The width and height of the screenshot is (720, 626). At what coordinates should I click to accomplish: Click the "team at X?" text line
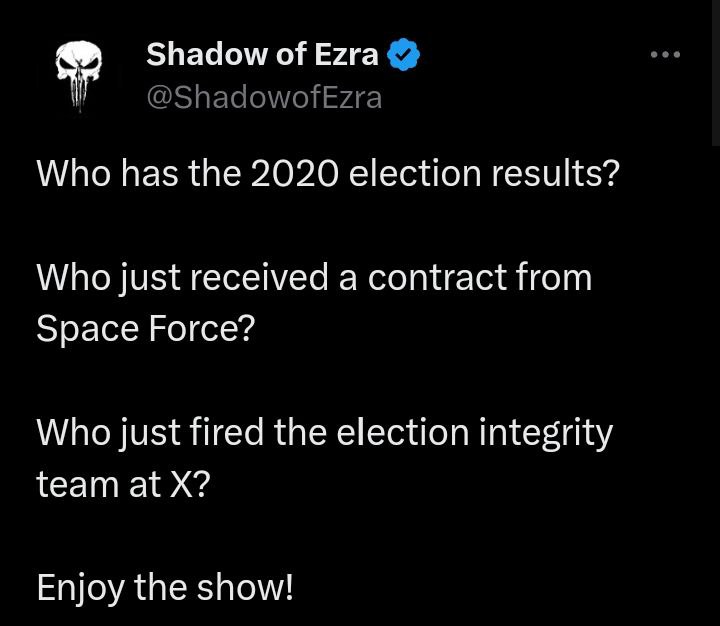coord(124,485)
